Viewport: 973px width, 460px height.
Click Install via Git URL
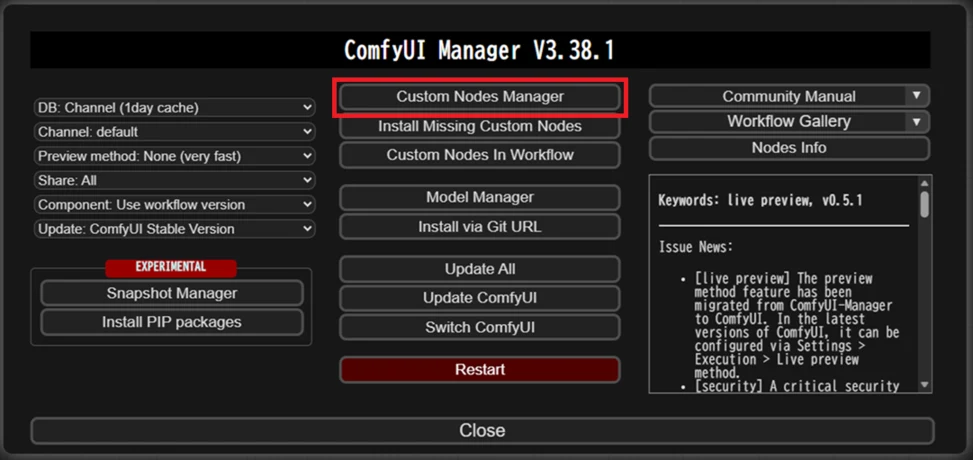480,227
